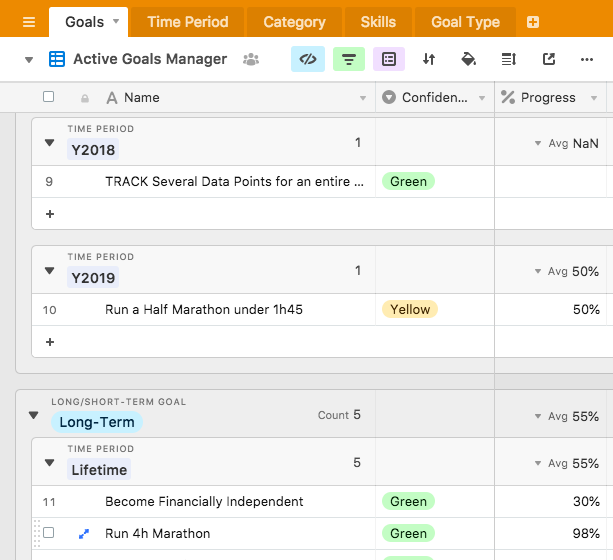This screenshot has height=560, width=613.
Task: Click the Yellow confidence tag
Action: tap(410, 310)
